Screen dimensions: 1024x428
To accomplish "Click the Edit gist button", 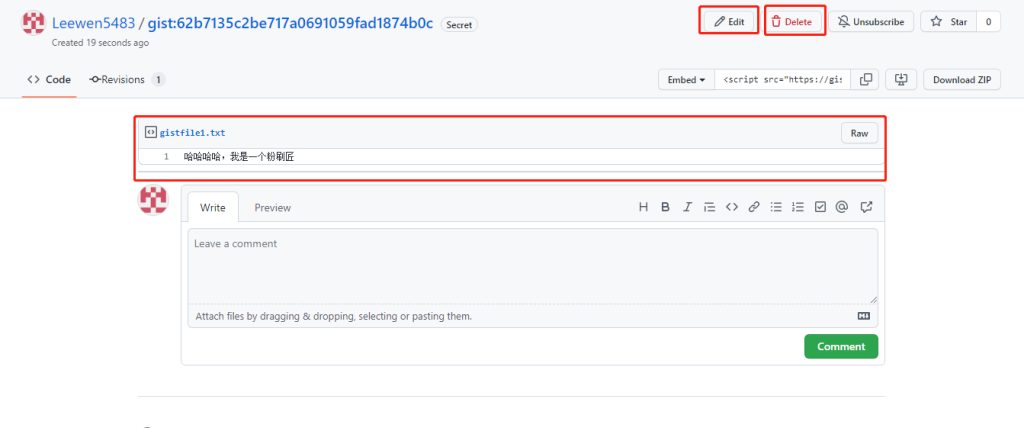I will [729, 22].
